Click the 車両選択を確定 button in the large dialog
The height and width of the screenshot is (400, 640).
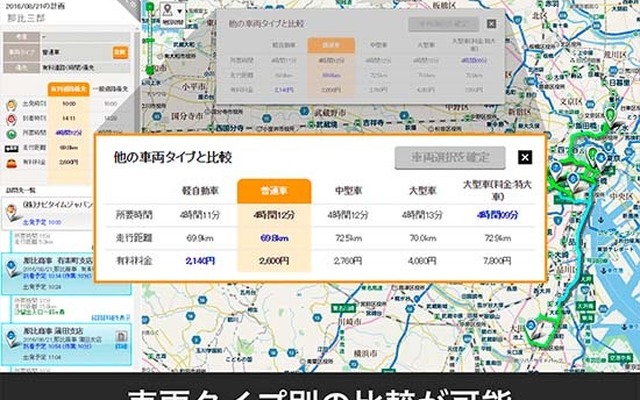[x=450, y=158]
